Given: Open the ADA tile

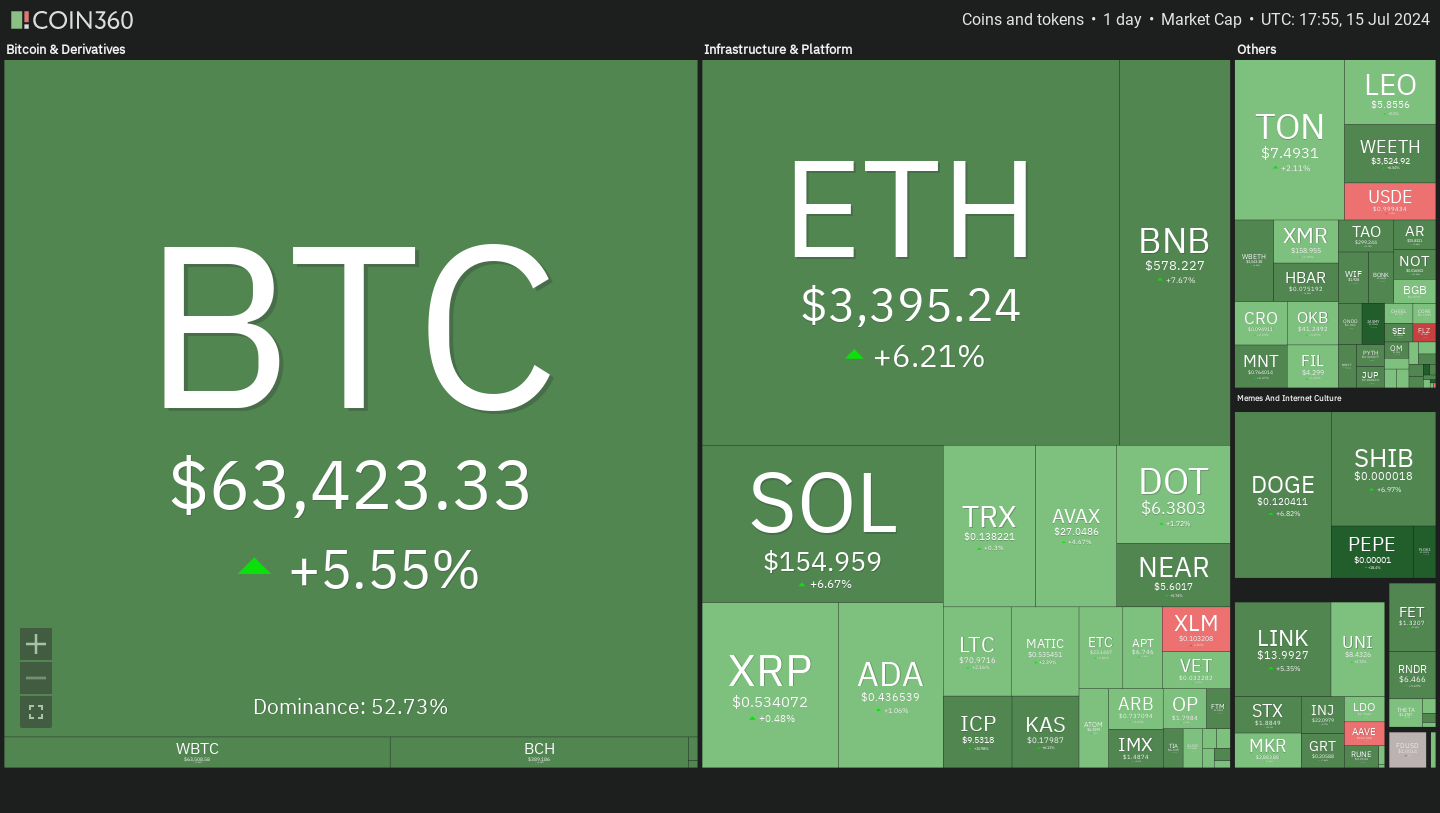Looking at the screenshot, I should [x=890, y=685].
